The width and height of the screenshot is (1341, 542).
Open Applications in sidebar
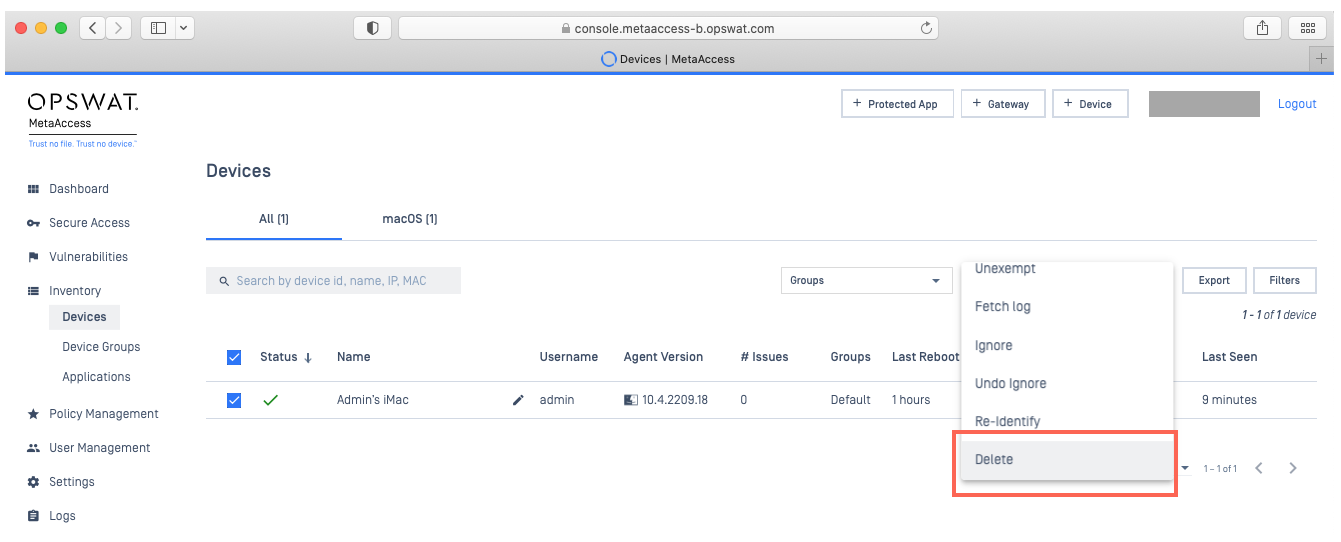tap(96, 377)
